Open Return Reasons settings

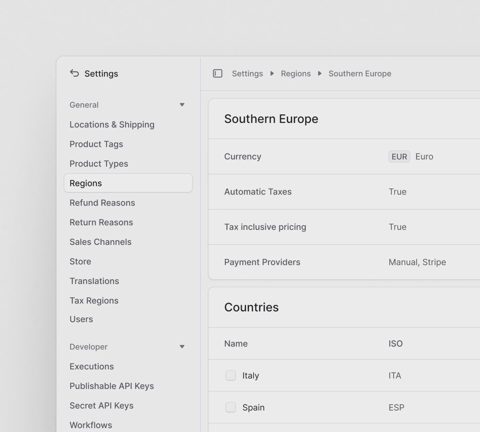click(101, 222)
